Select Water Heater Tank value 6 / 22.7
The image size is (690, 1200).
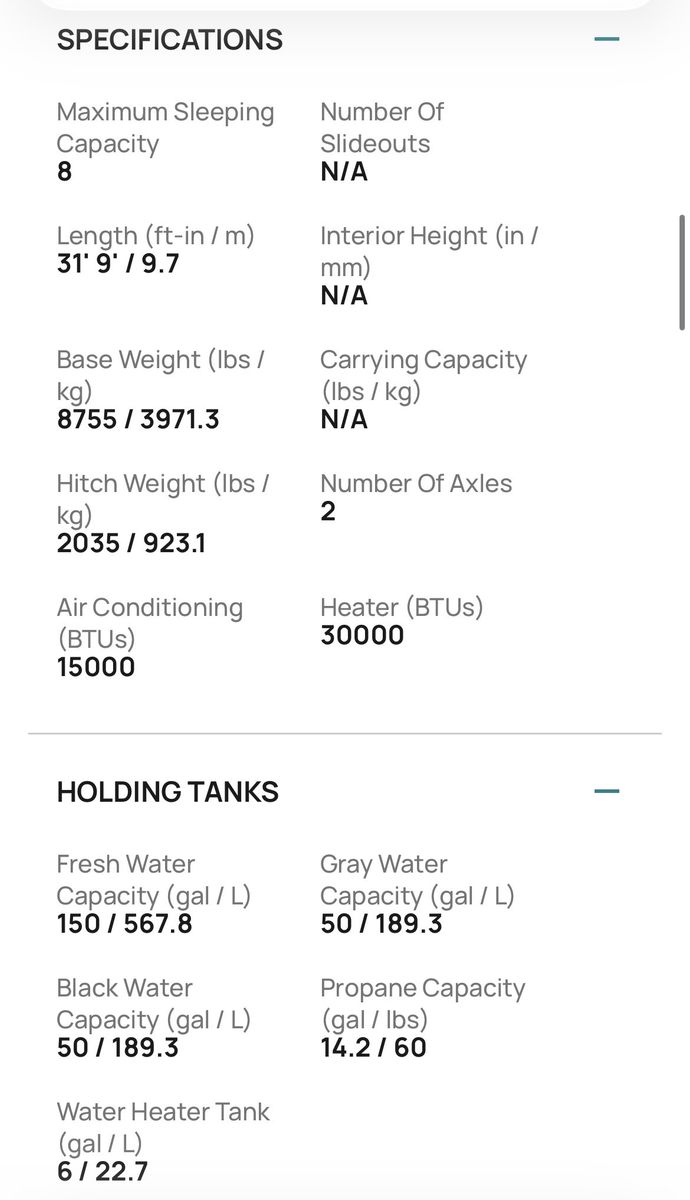point(102,1171)
